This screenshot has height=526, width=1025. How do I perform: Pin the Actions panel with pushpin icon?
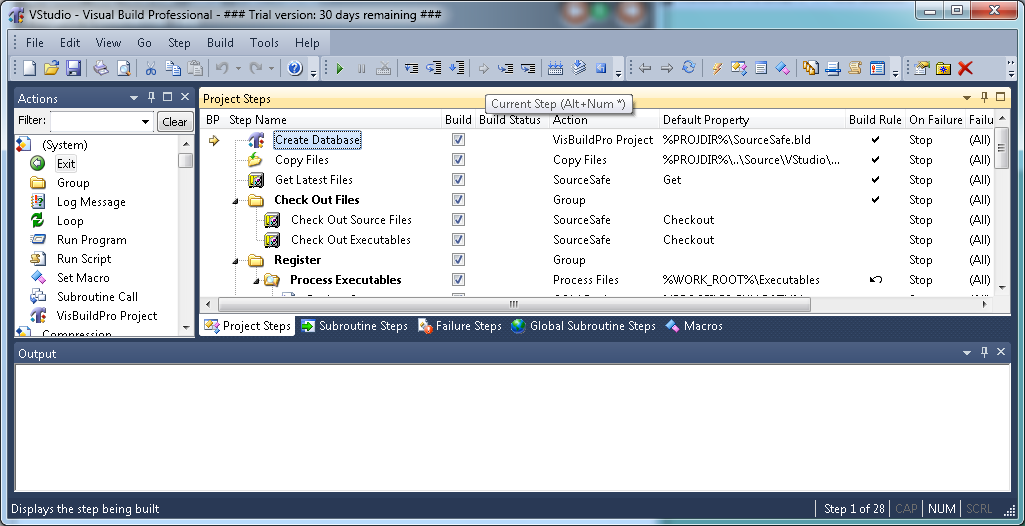[152, 97]
